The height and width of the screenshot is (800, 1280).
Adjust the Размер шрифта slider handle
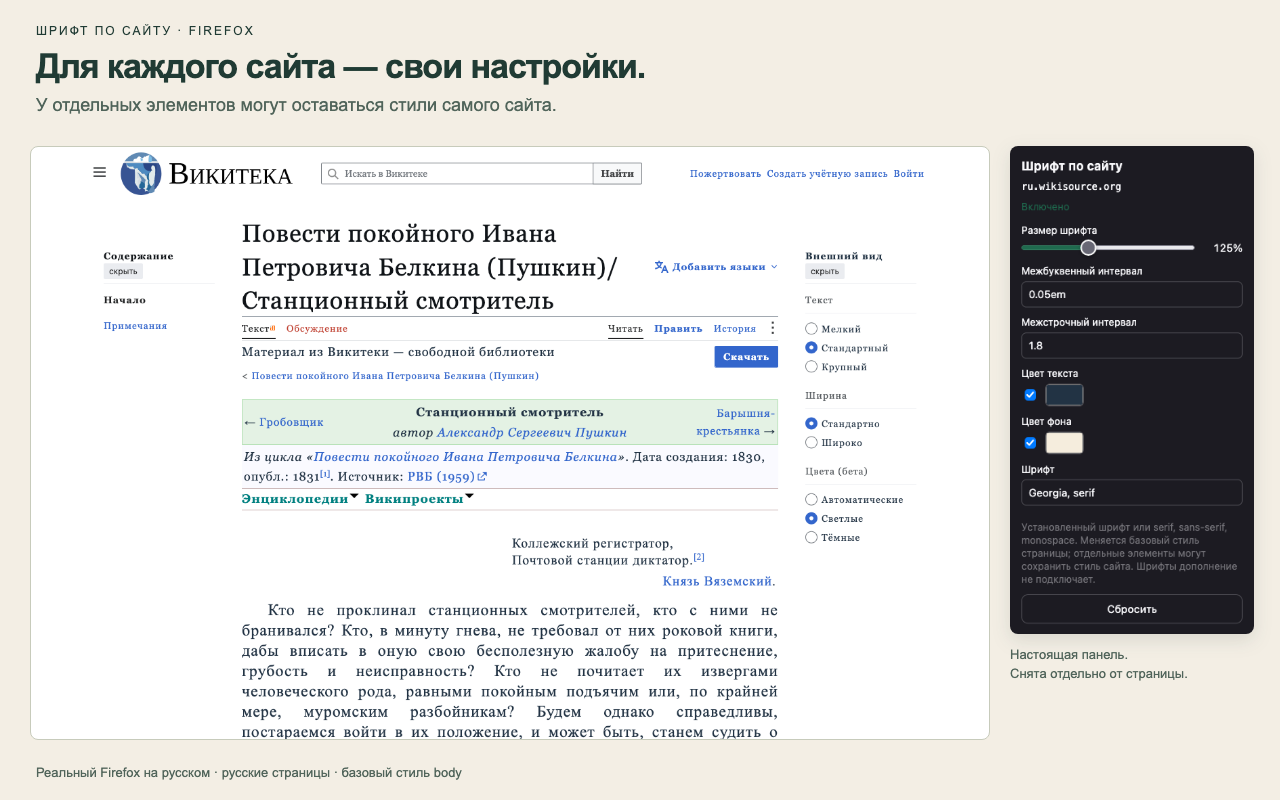[x=1088, y=247]
